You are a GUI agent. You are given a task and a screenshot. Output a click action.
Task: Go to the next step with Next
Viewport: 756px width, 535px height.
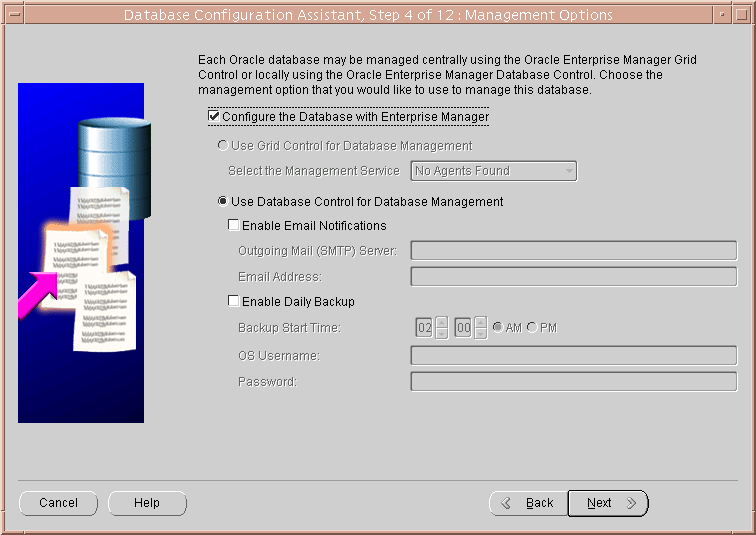[607, 503]
